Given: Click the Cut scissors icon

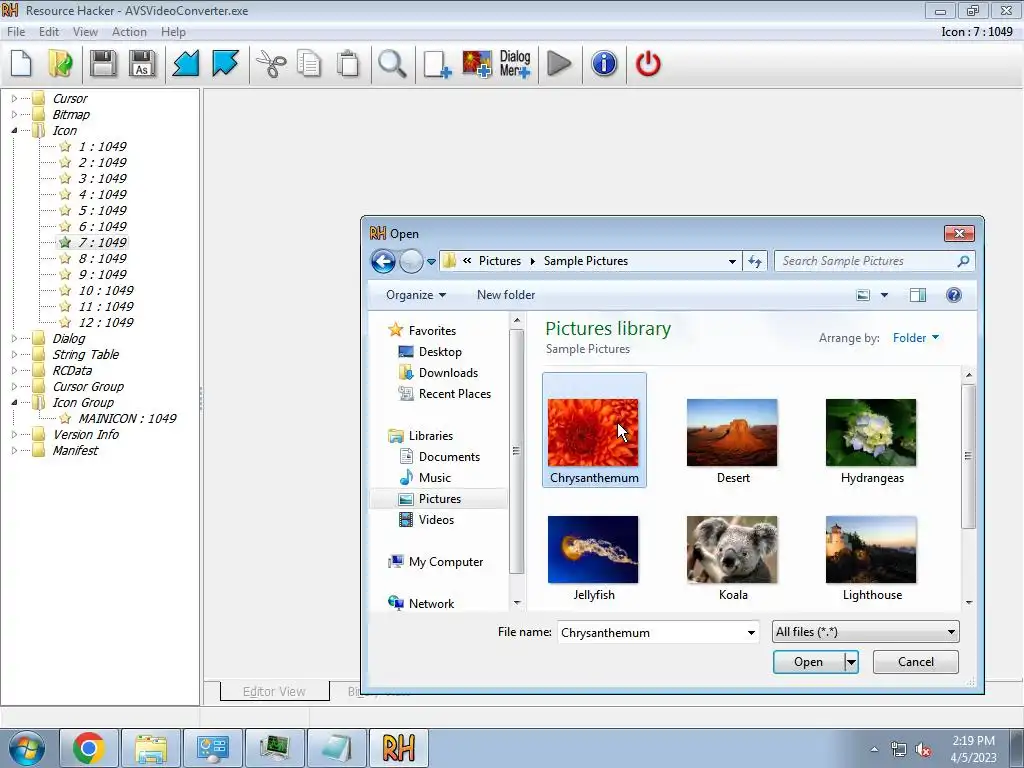Looking at the screenshot, I should tap(271, 64).
